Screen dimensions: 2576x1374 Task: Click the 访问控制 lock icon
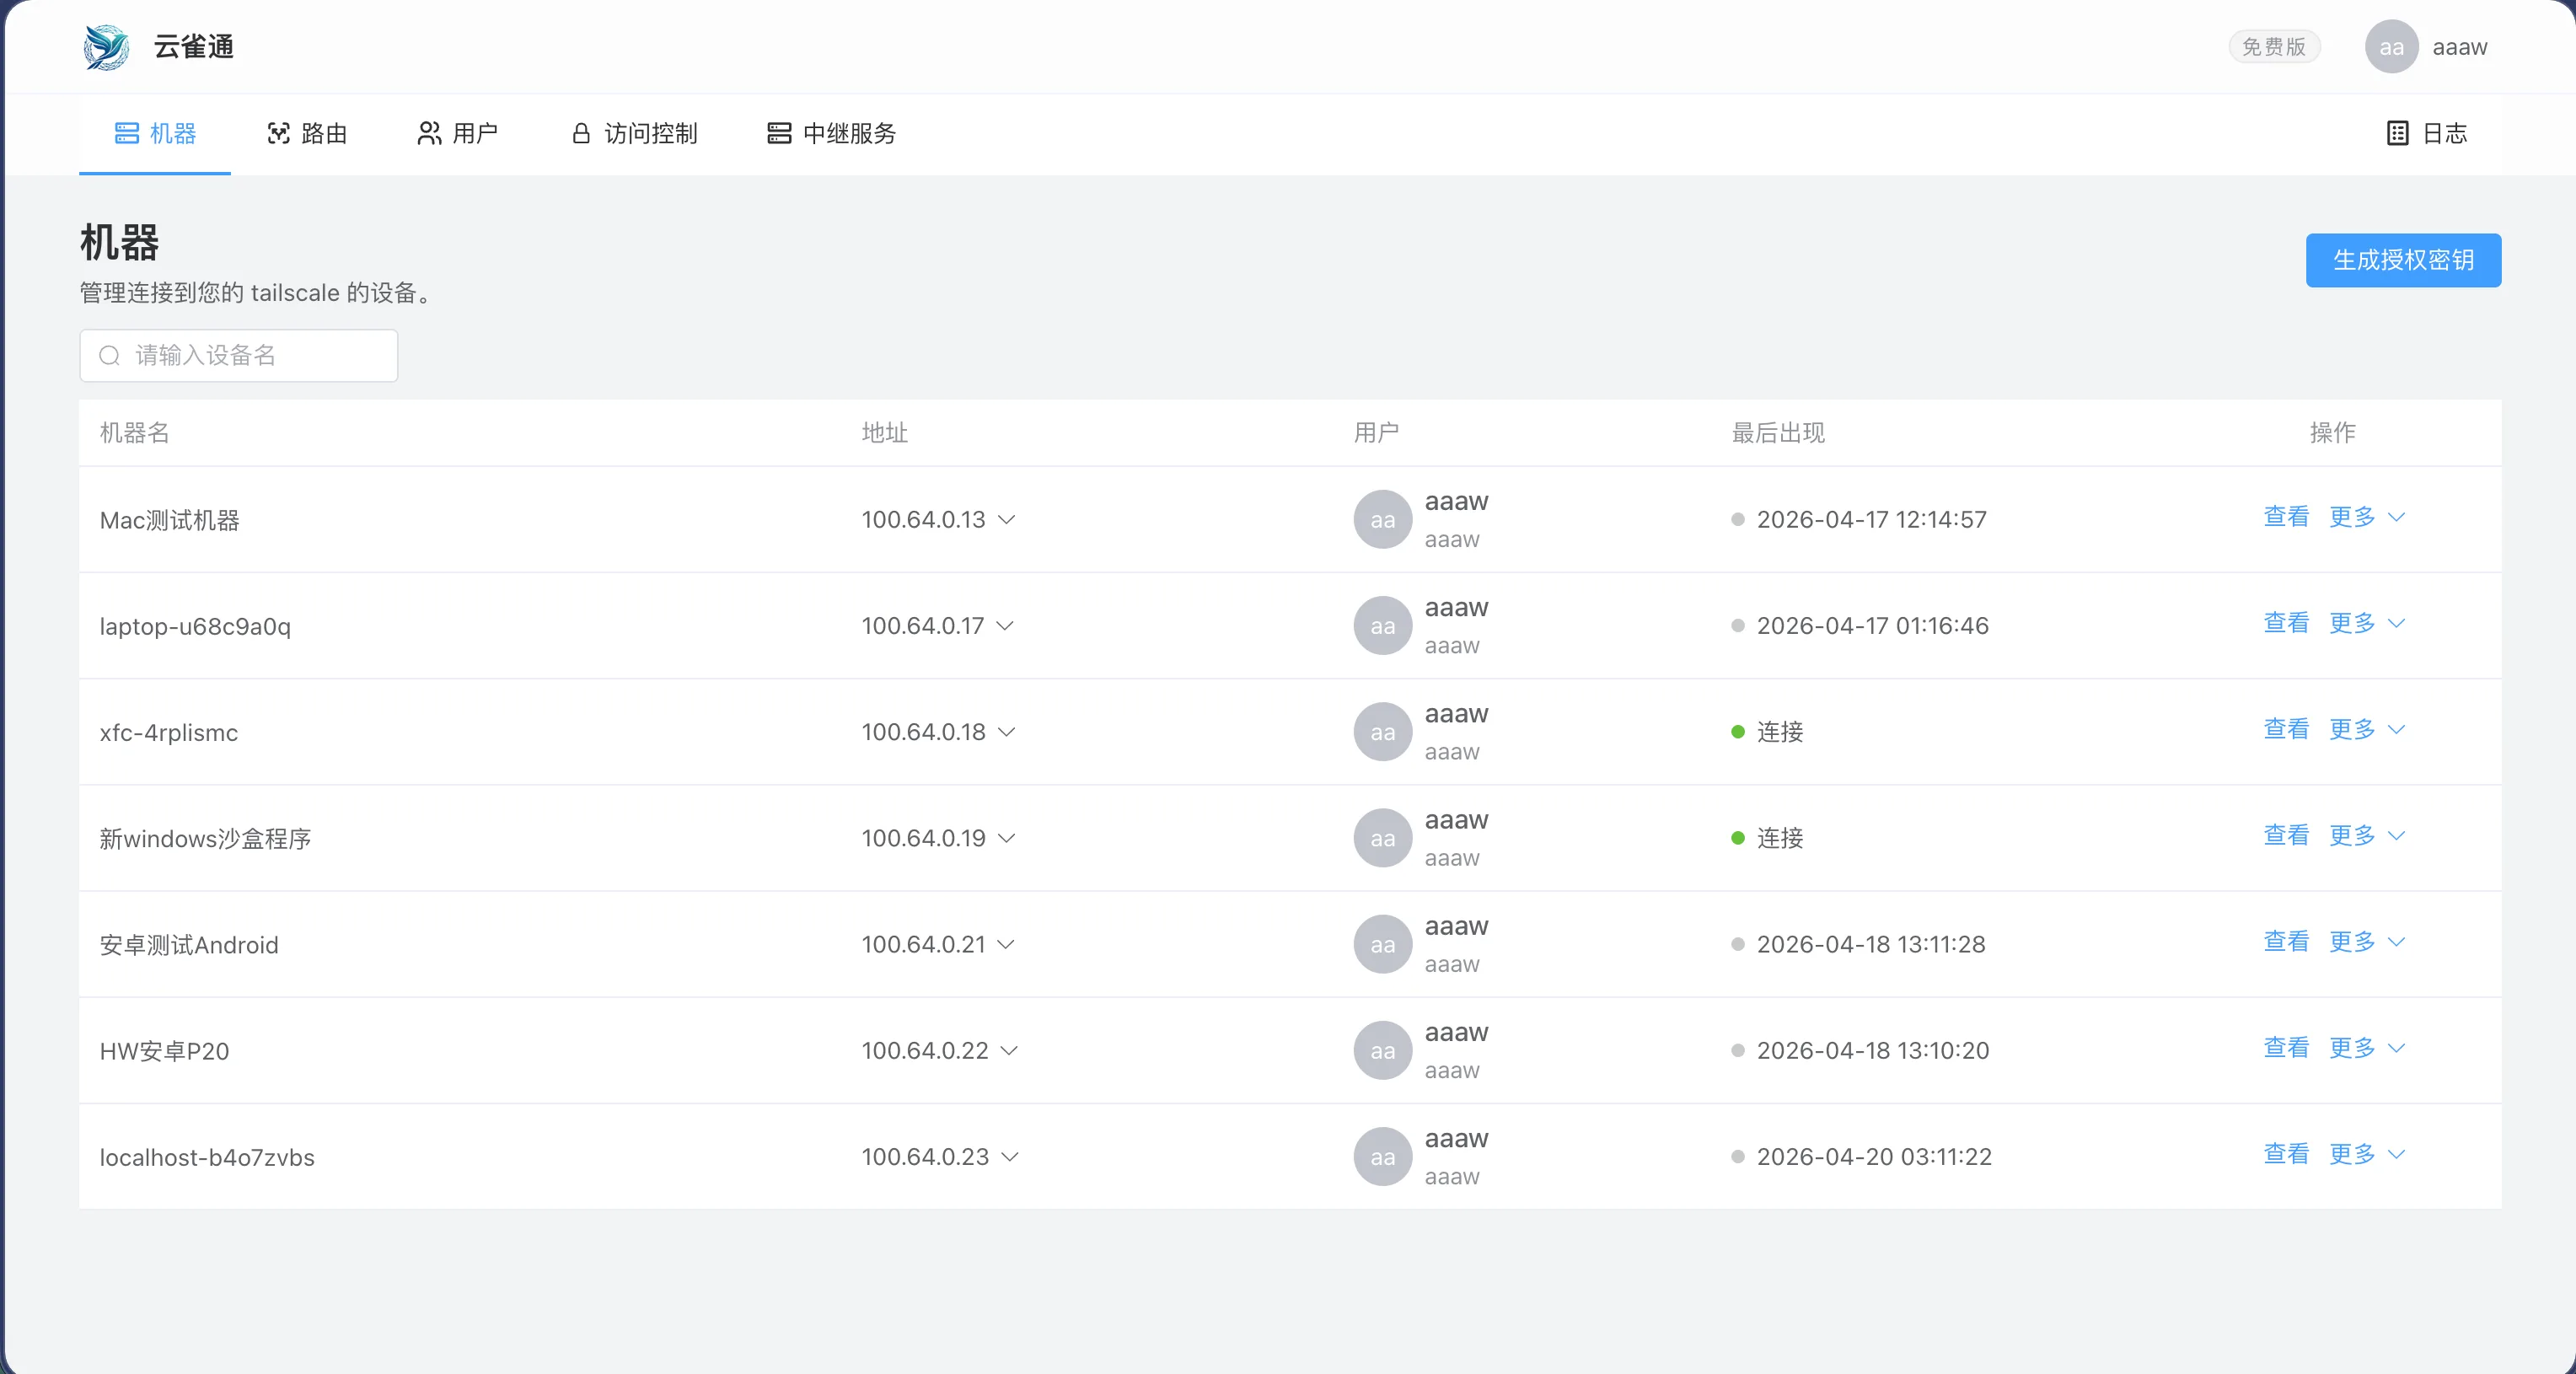click(x=580, y=133)
